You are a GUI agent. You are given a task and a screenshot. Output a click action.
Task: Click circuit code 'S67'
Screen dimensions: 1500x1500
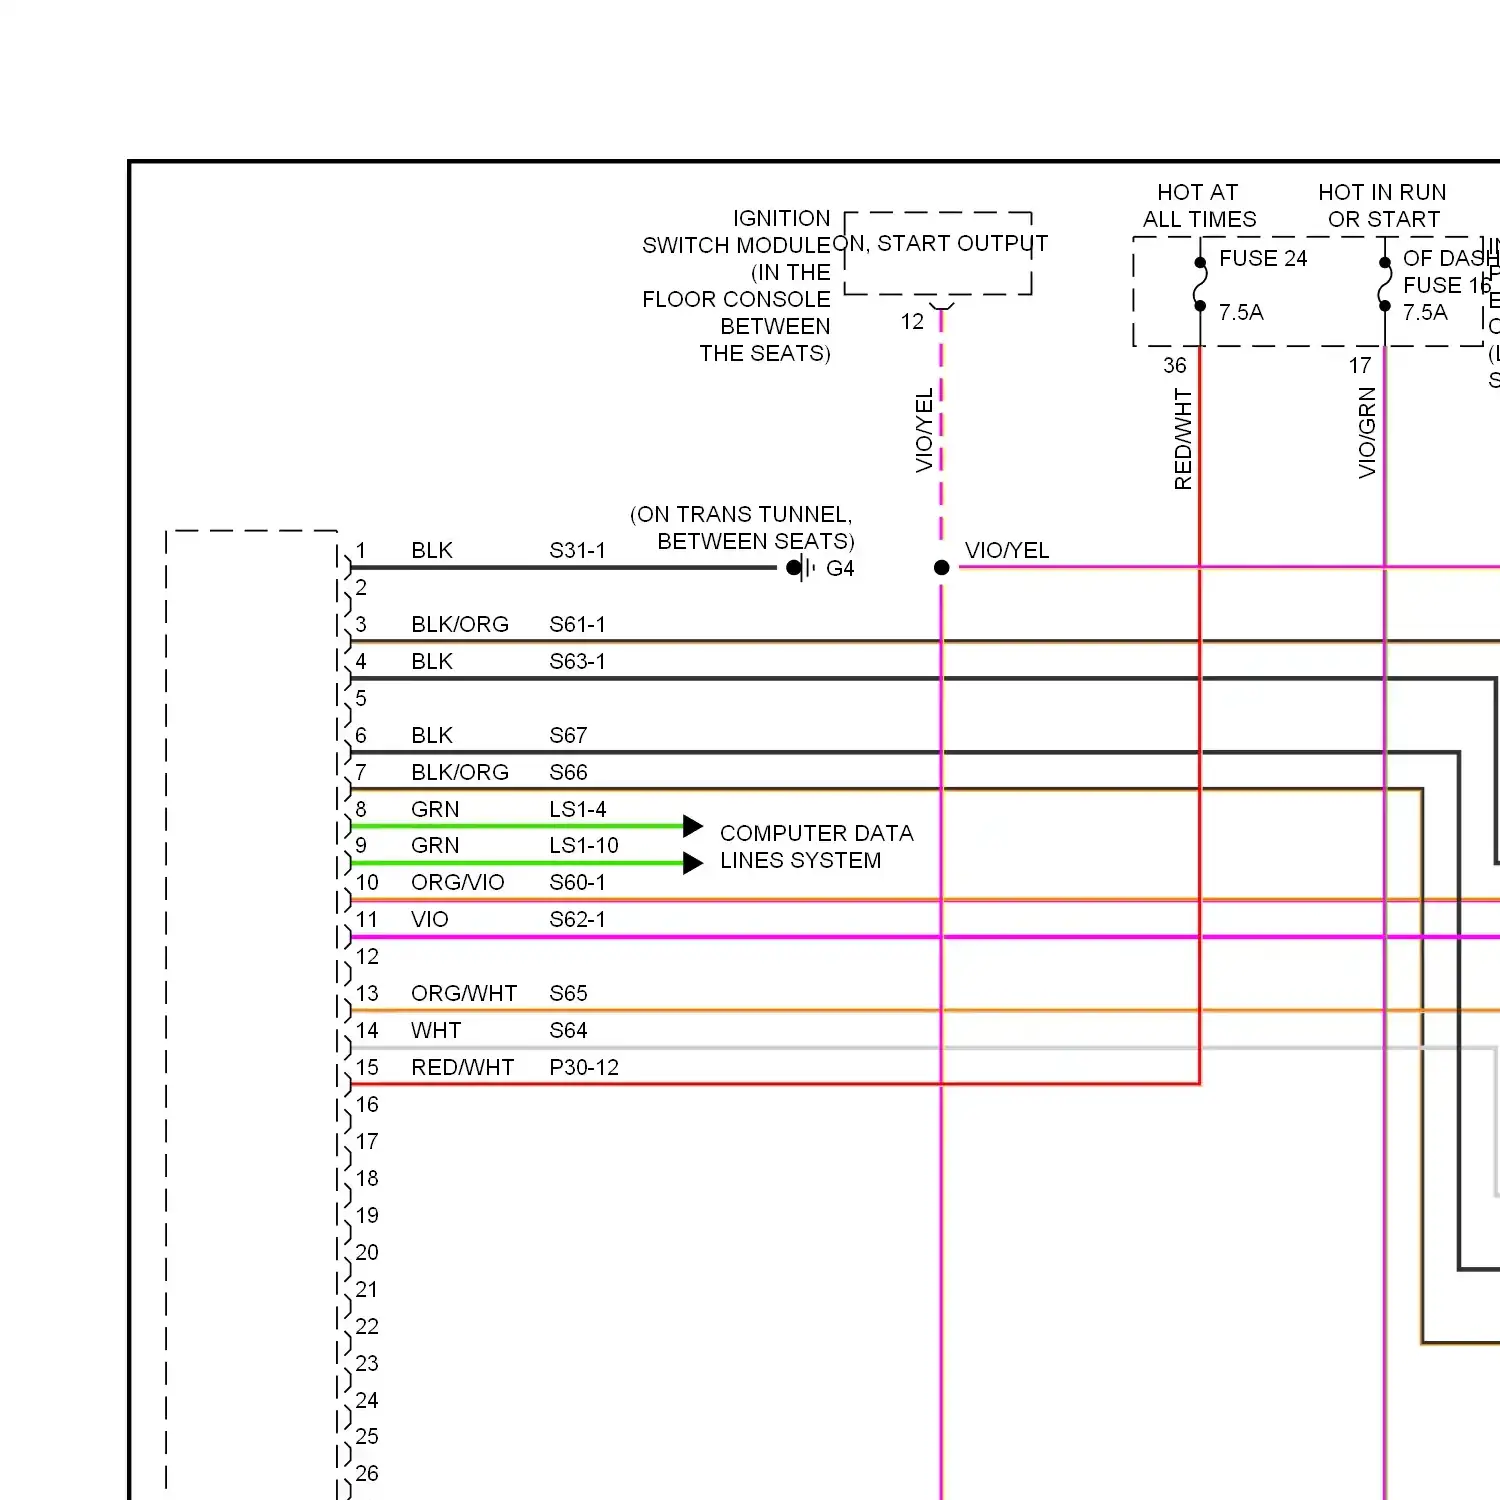568,735
